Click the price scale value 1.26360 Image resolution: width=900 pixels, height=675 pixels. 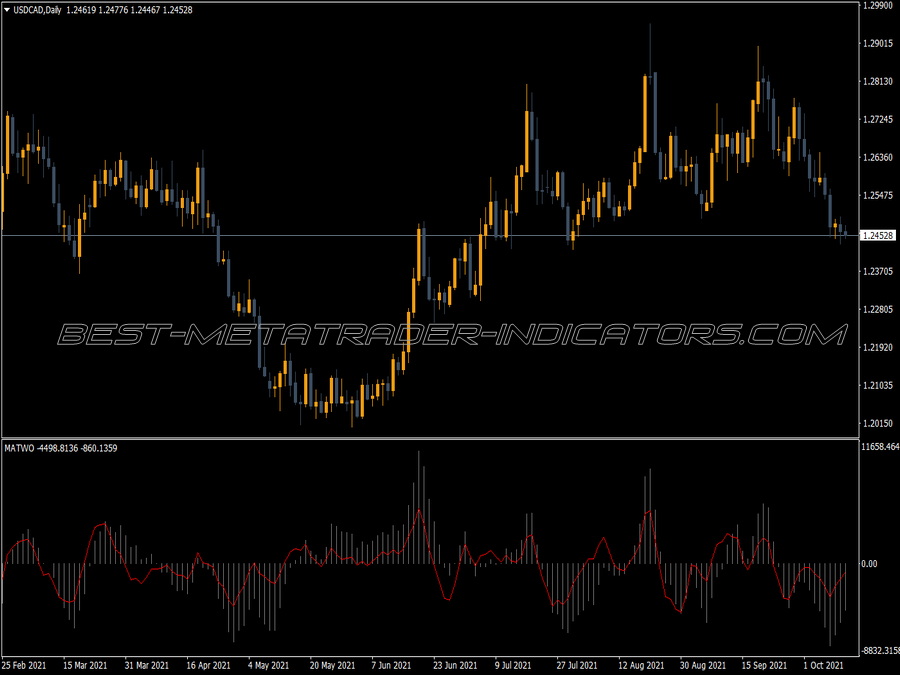[878, 157]
